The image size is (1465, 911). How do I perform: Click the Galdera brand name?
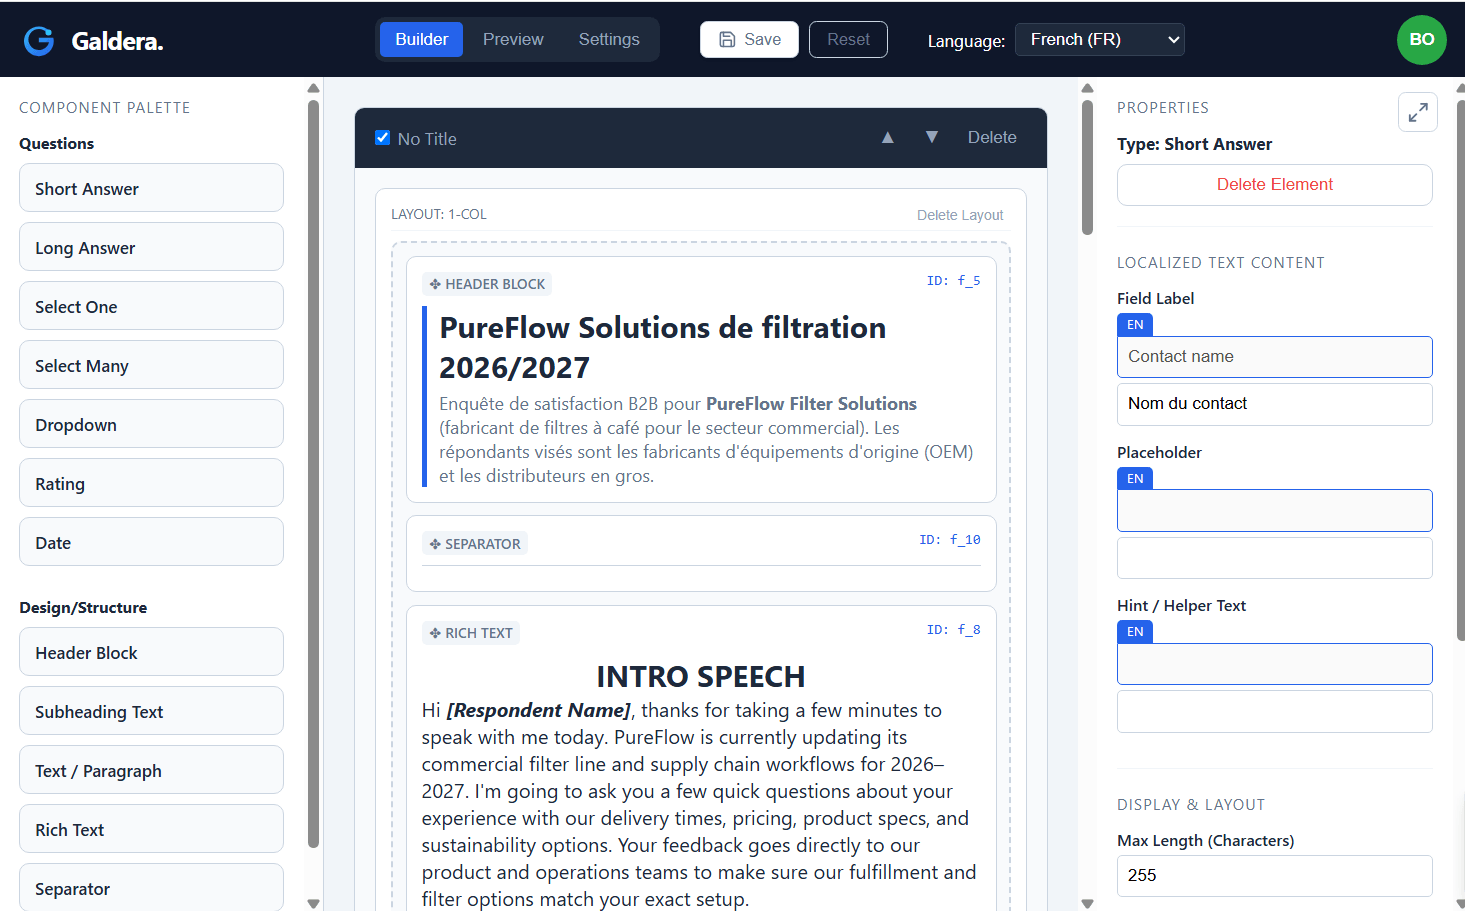[x=117, y=41]
